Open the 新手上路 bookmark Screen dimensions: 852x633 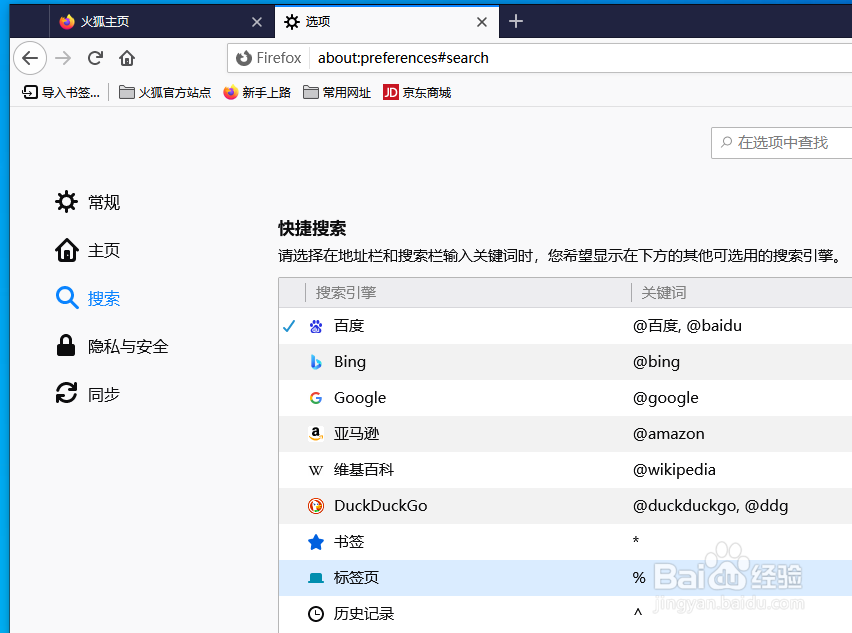pyautogui.click(x=257, y=92)
